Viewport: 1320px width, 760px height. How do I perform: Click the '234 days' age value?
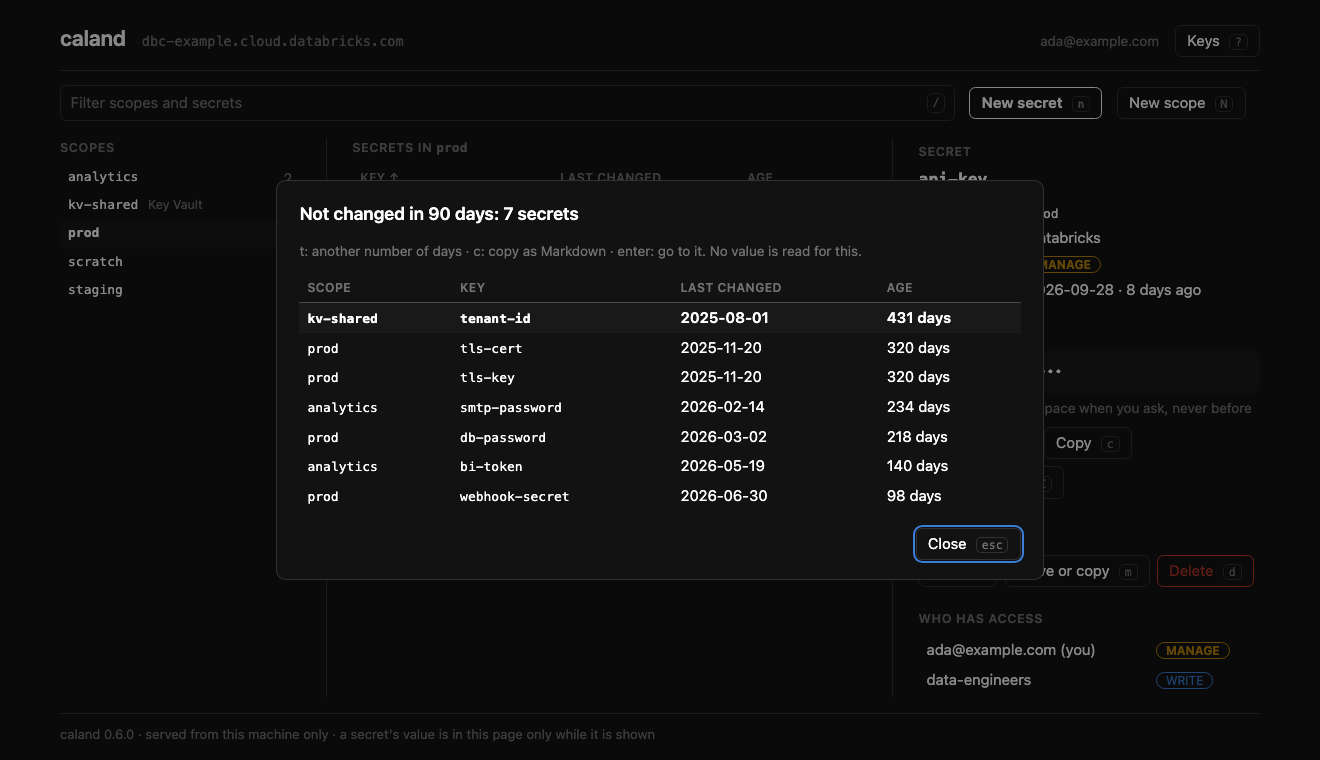click(x=918, y=407)
